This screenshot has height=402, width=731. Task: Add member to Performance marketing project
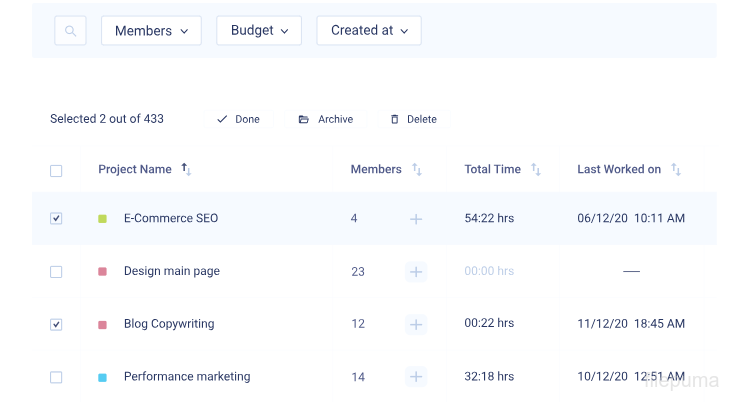click(416, 377)
